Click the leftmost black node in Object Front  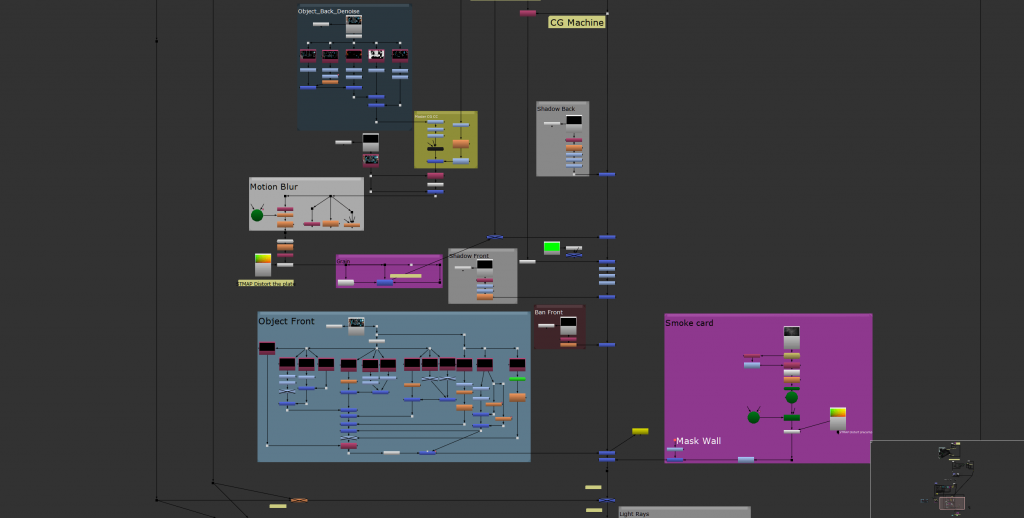click(267, 348)
